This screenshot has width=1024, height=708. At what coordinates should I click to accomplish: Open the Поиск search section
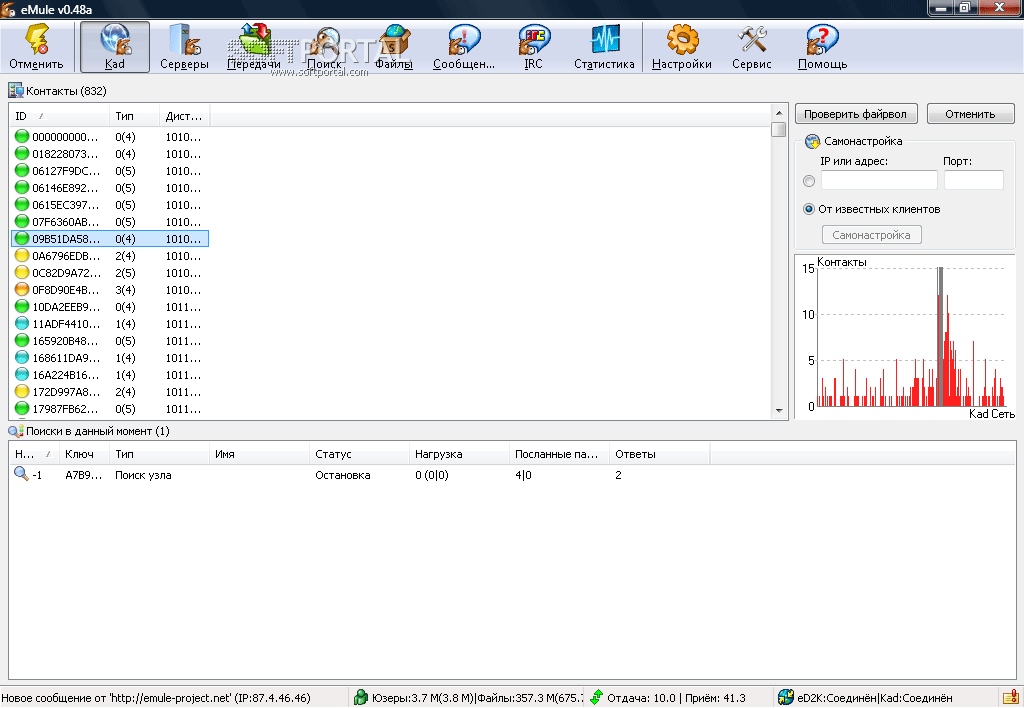point(325,46)
